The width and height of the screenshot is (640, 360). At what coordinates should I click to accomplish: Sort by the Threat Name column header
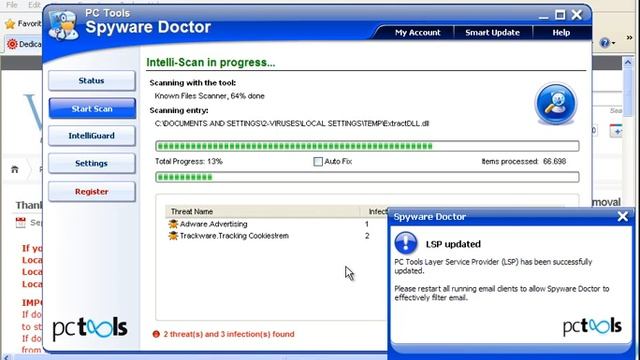(262, 211)
